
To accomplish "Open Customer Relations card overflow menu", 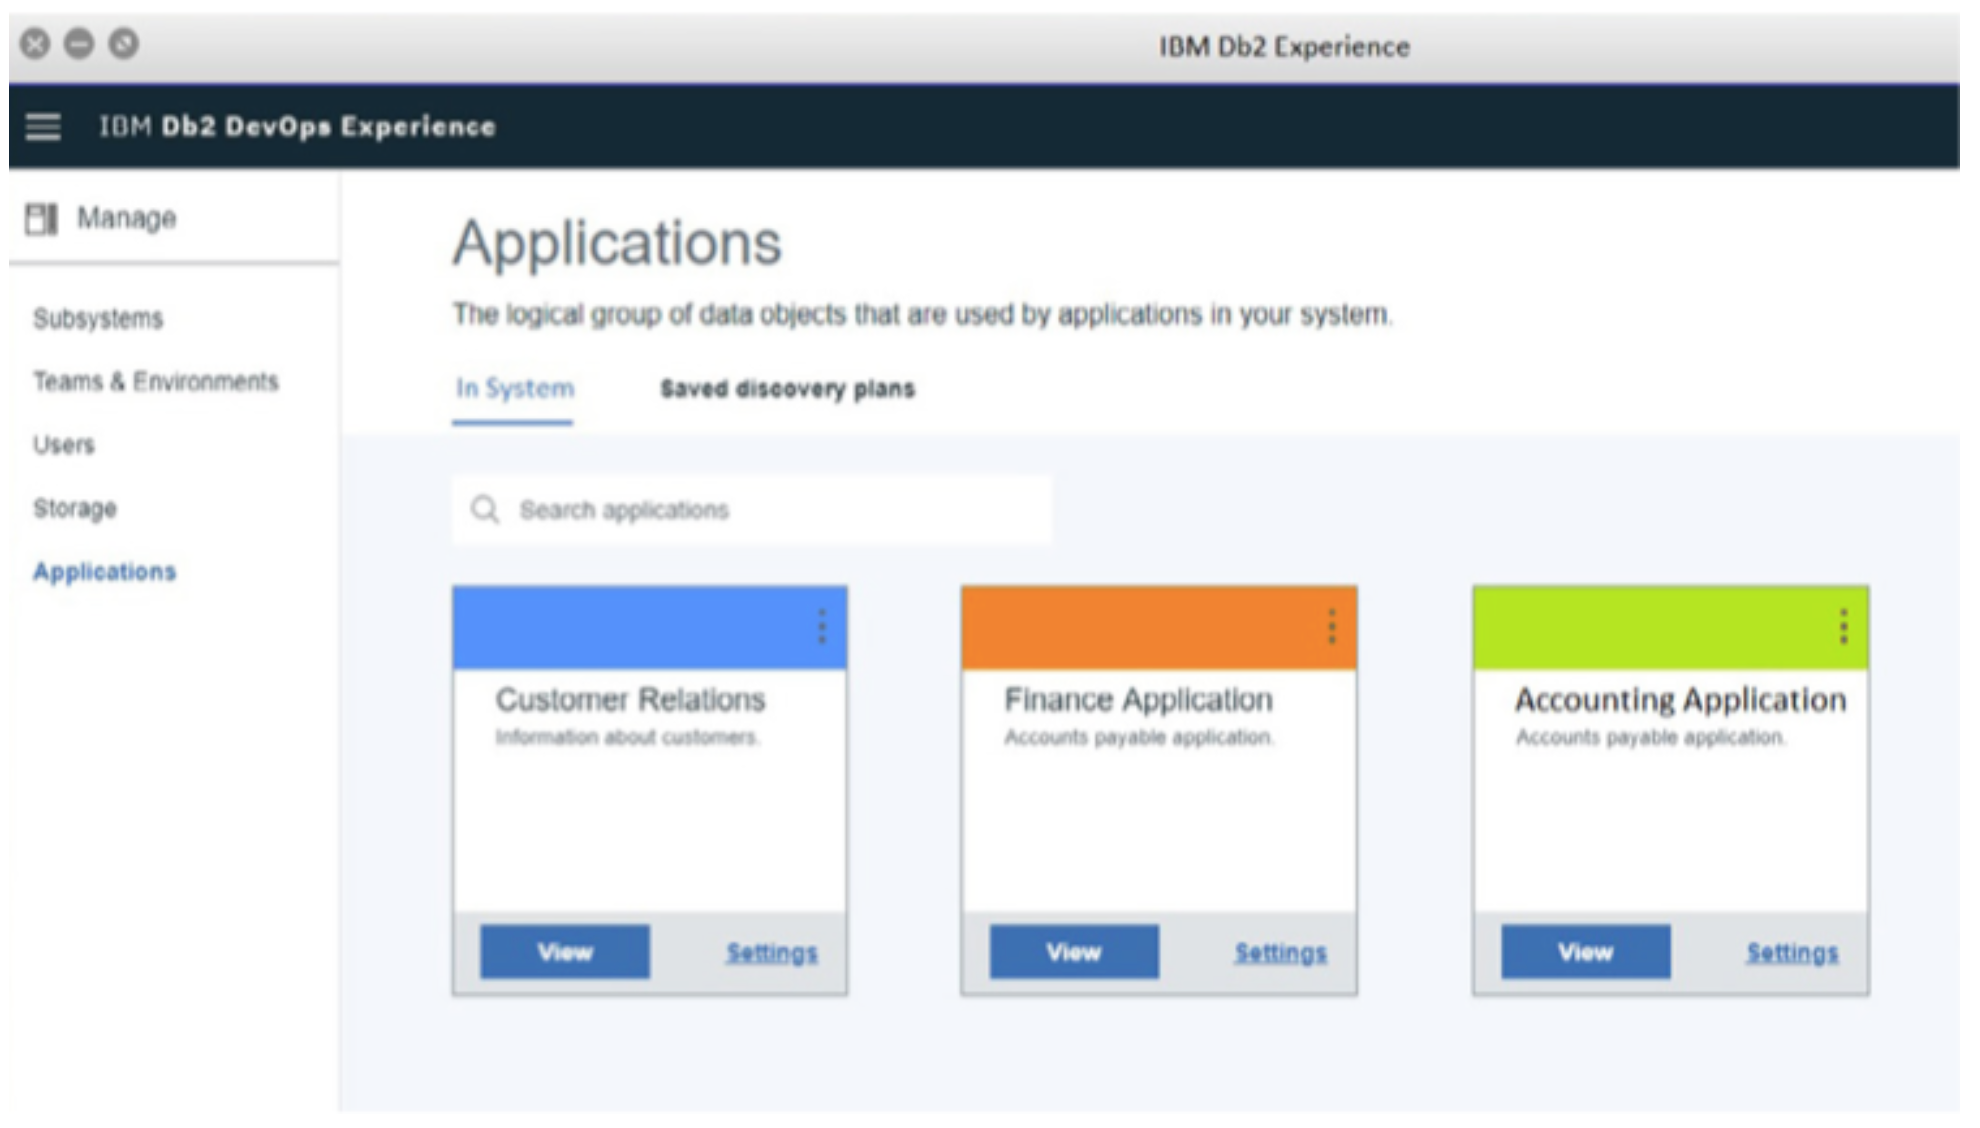I will (822, 627).
